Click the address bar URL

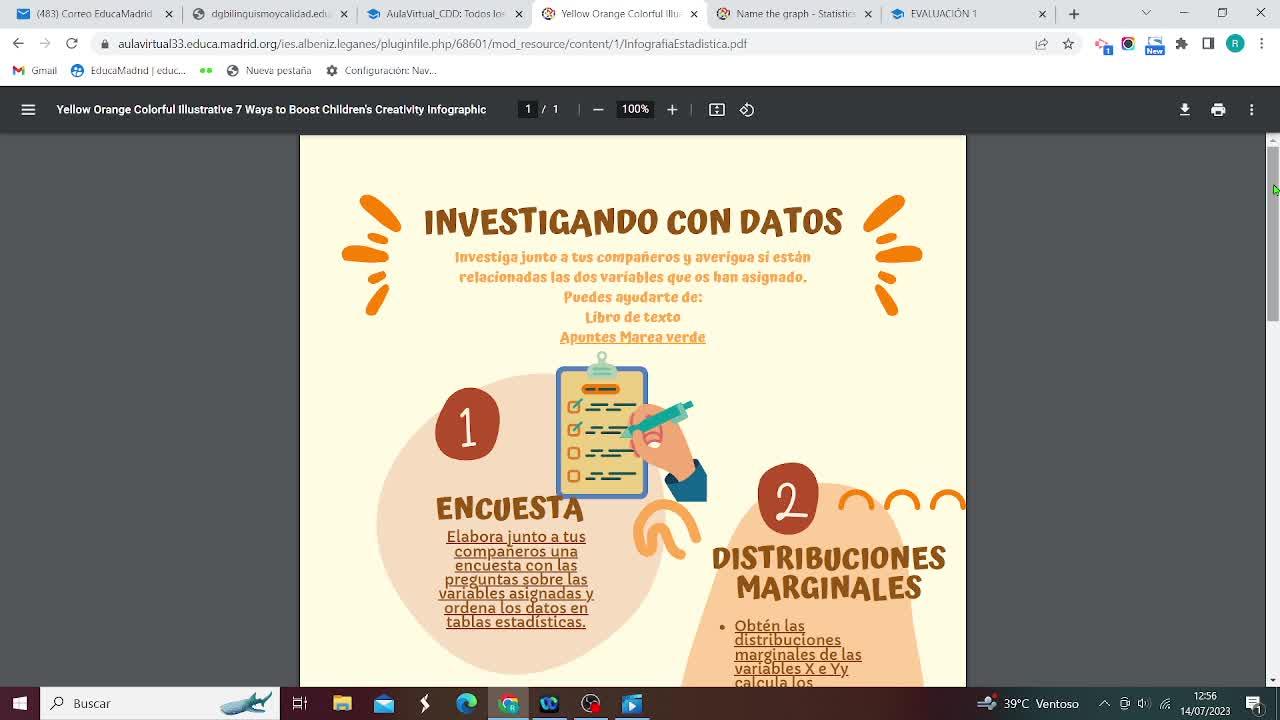coord(432,44)
